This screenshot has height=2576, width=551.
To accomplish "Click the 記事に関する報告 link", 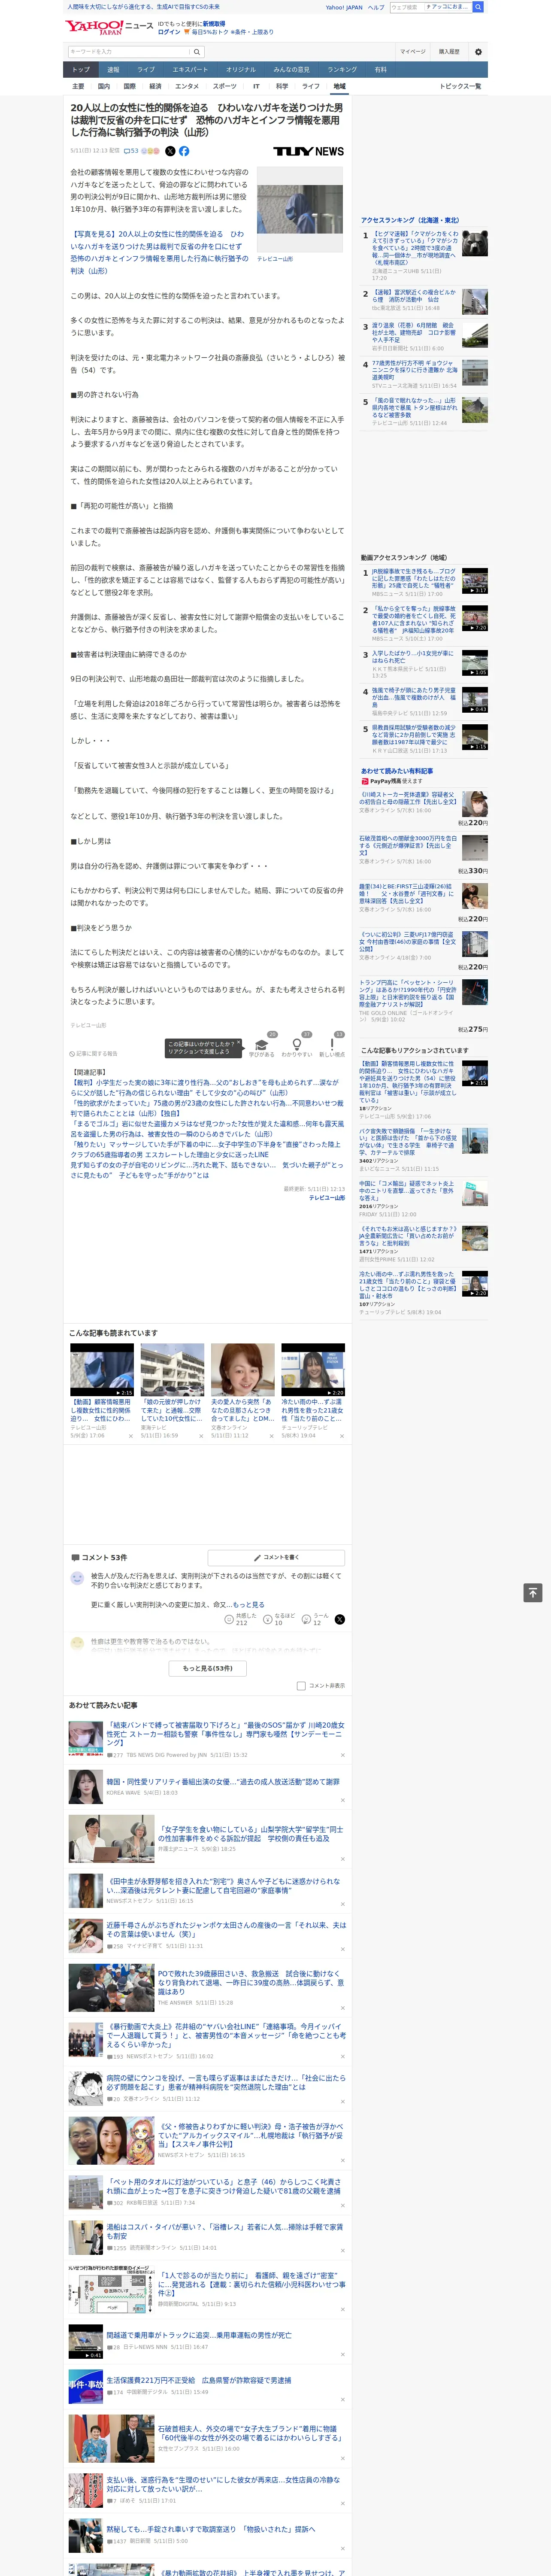I will tap(94, 1054).
